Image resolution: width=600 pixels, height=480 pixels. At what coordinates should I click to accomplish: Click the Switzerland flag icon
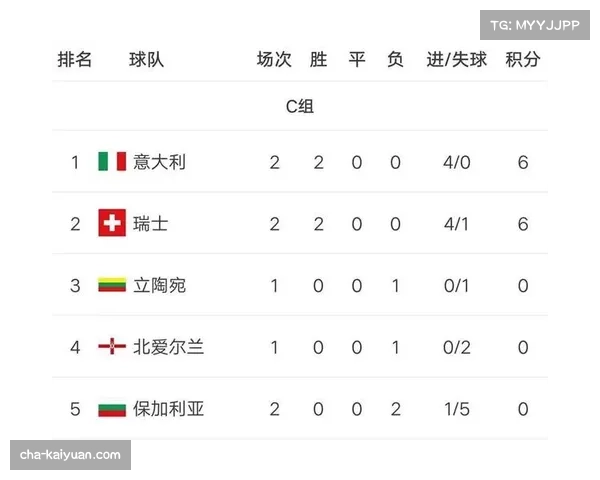point(112,223)
